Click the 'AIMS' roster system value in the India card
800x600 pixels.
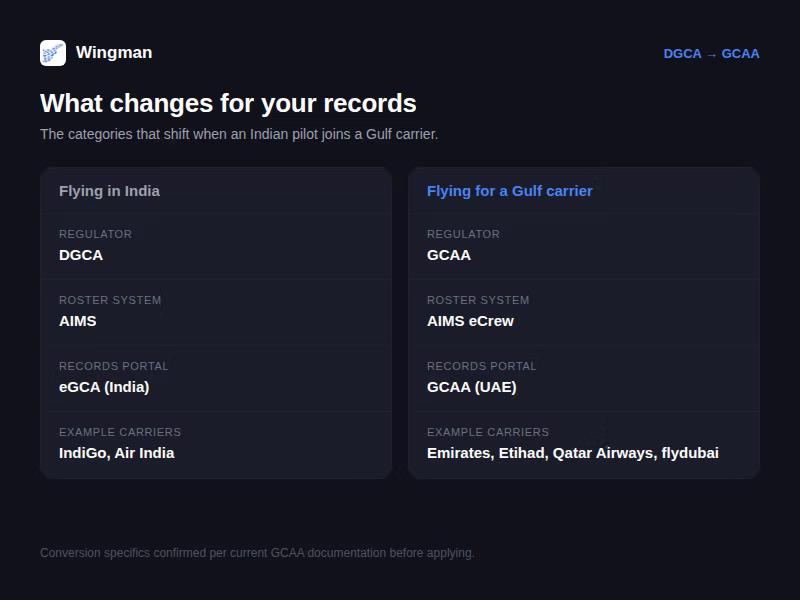pos(78,321)
